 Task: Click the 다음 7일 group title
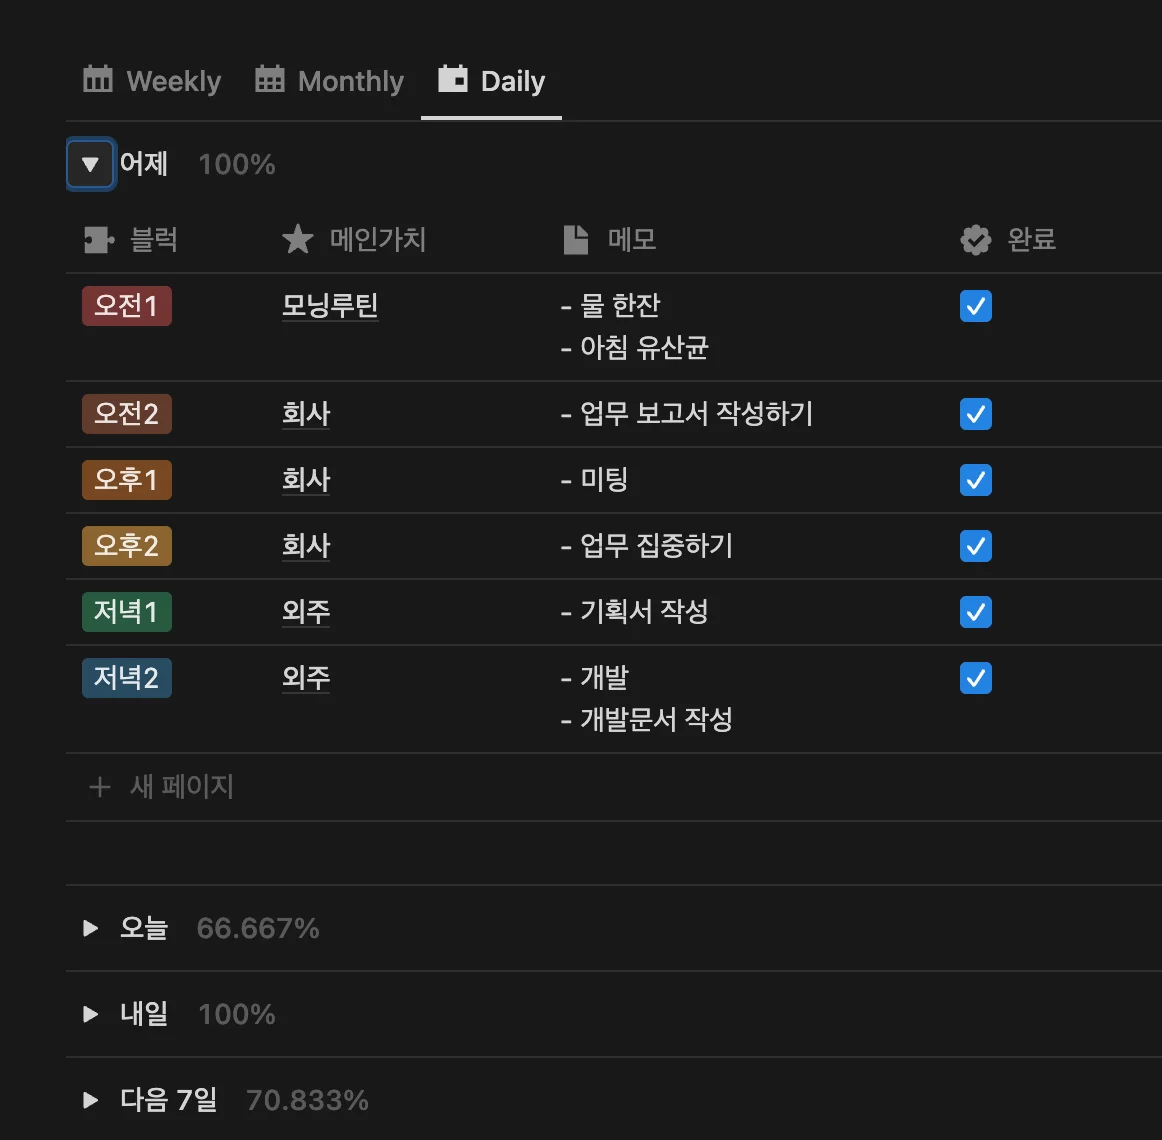[x=168, y=1100]
